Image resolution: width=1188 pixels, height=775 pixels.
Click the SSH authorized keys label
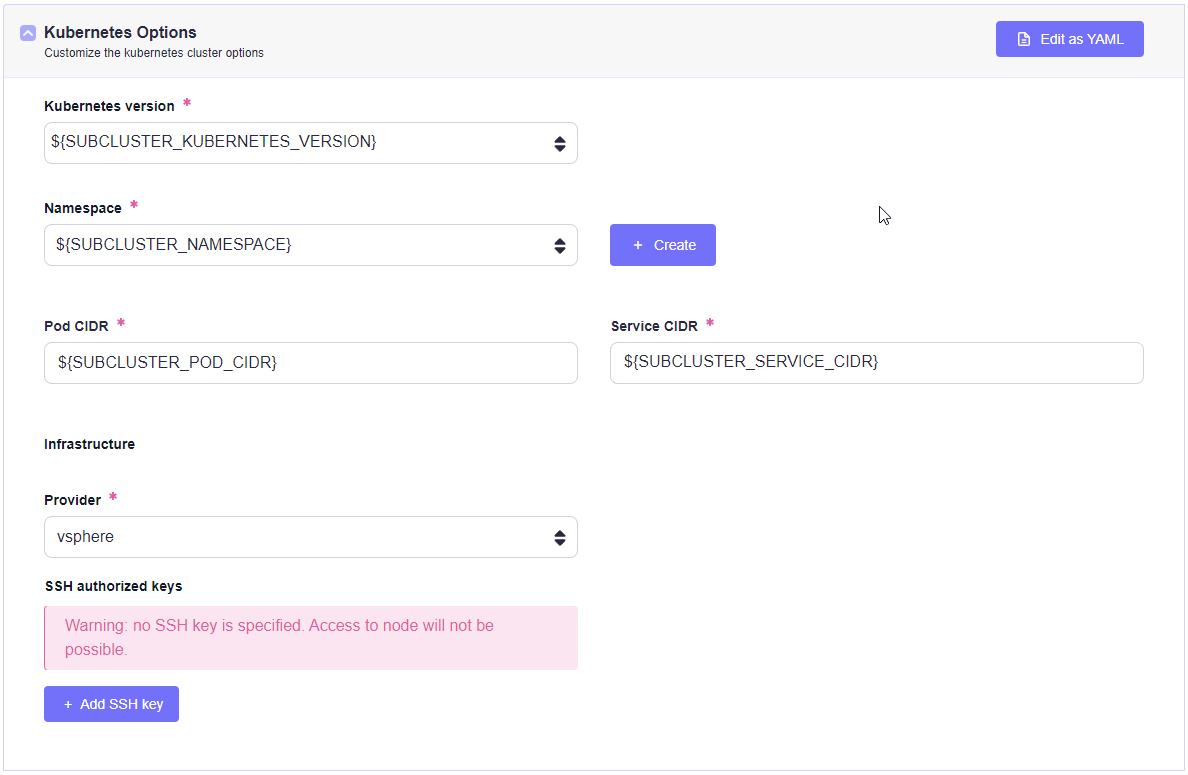tap(113, 586)
